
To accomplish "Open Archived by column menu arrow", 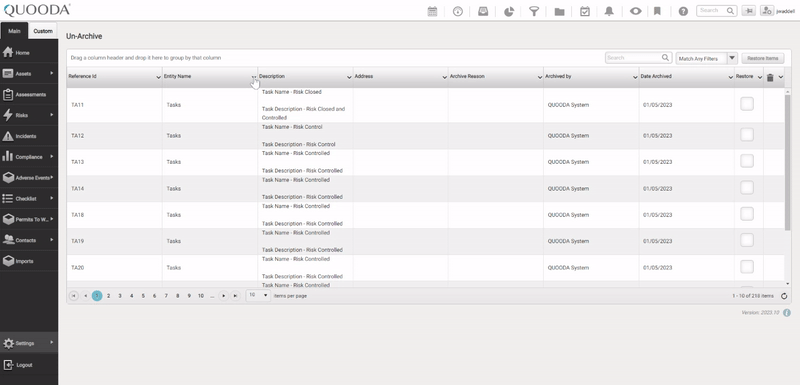I will click(635, 77).
